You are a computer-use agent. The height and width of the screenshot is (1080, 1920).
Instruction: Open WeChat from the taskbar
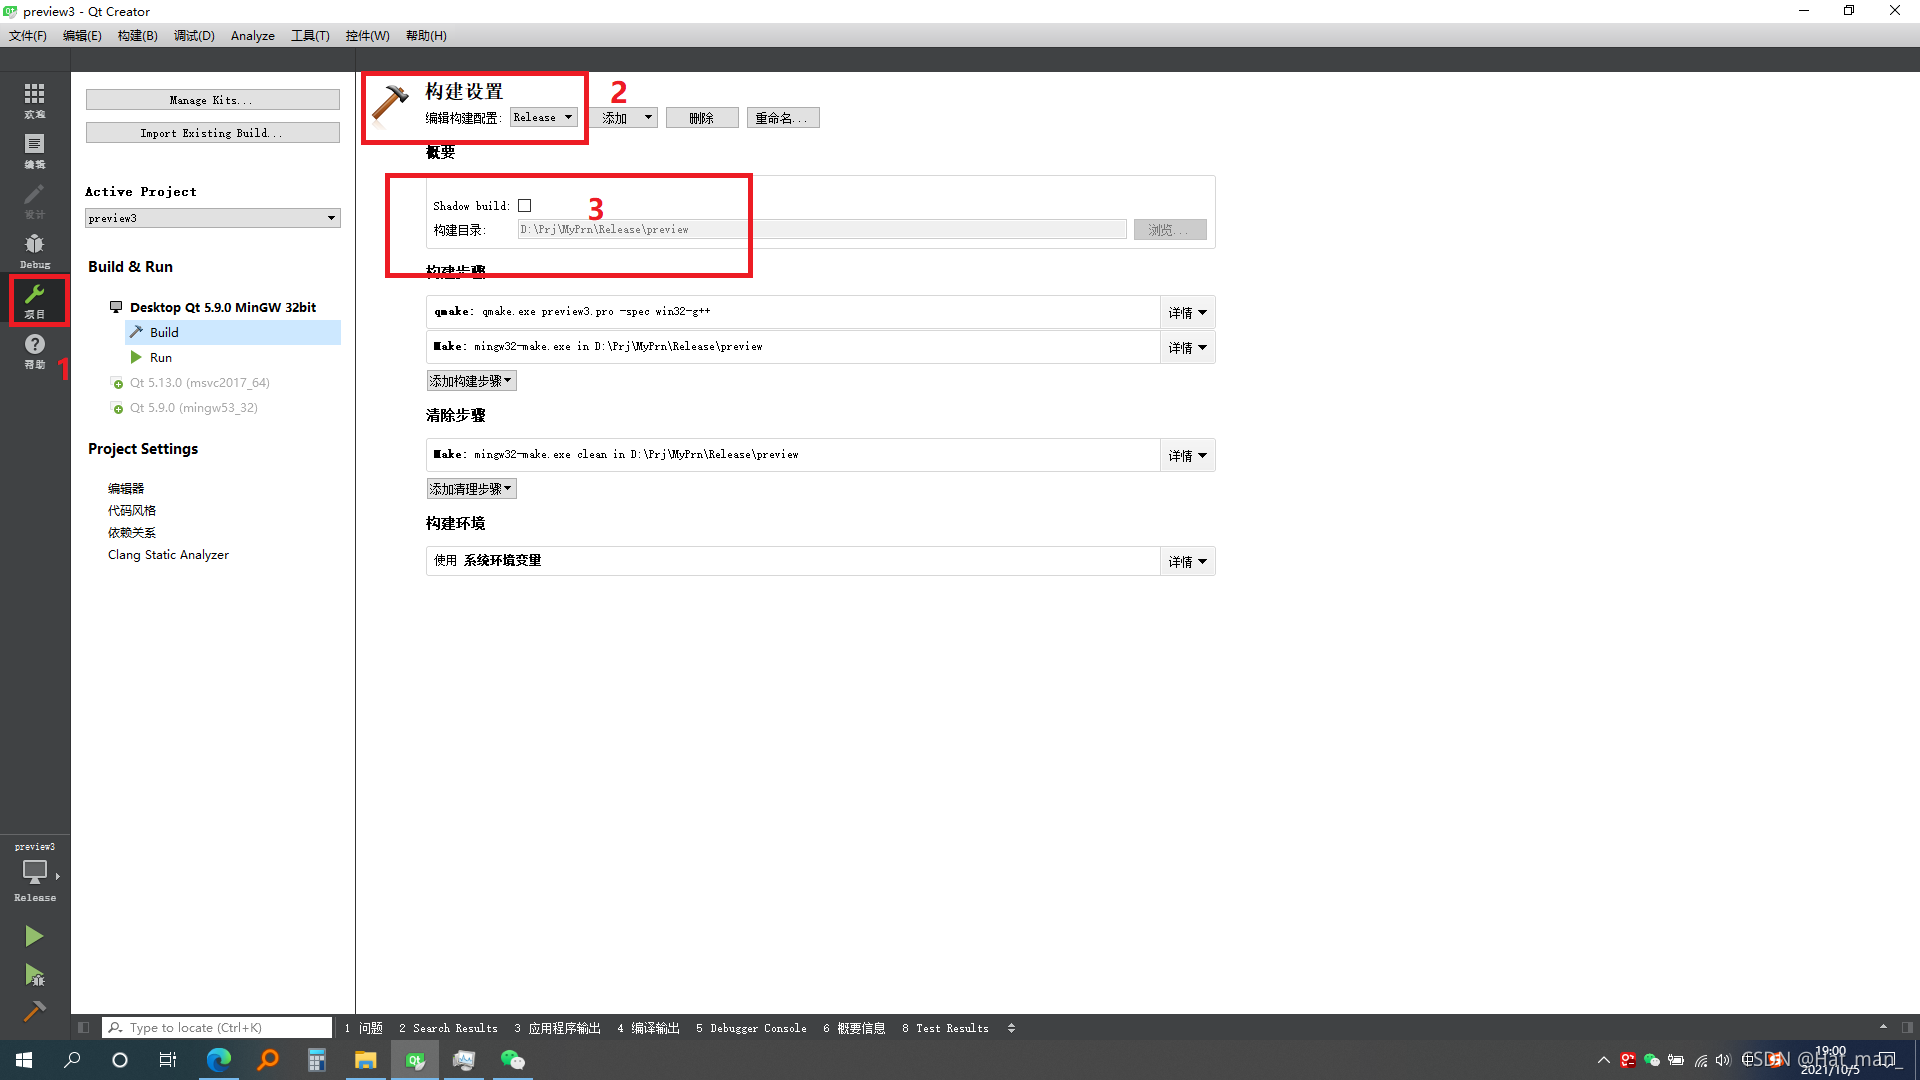(513, 1059)
